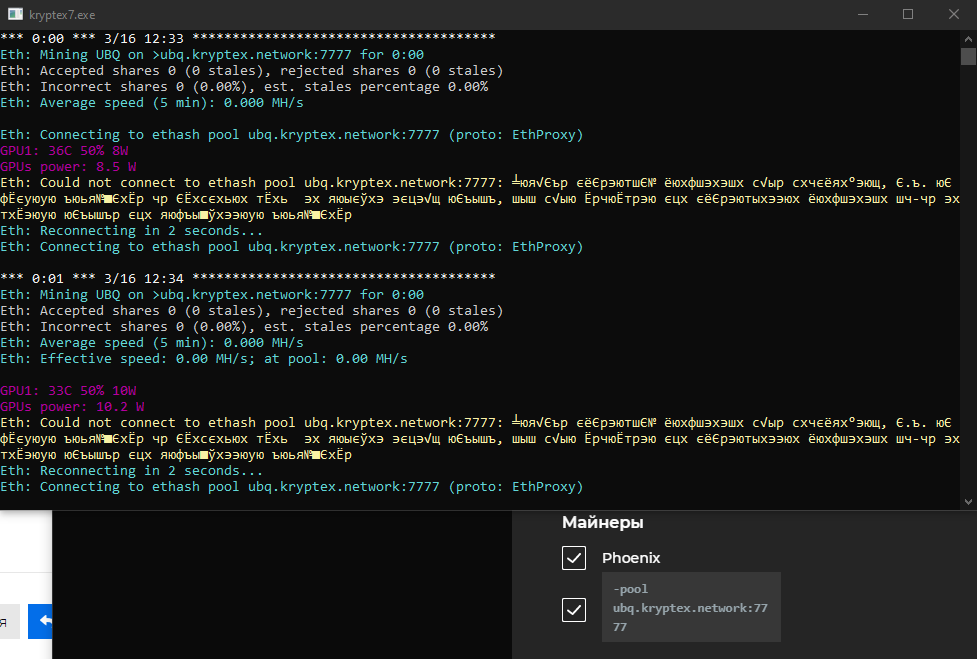
Task: Click the GPU1: 36C 50% 8W line
Action: [64, 151]
